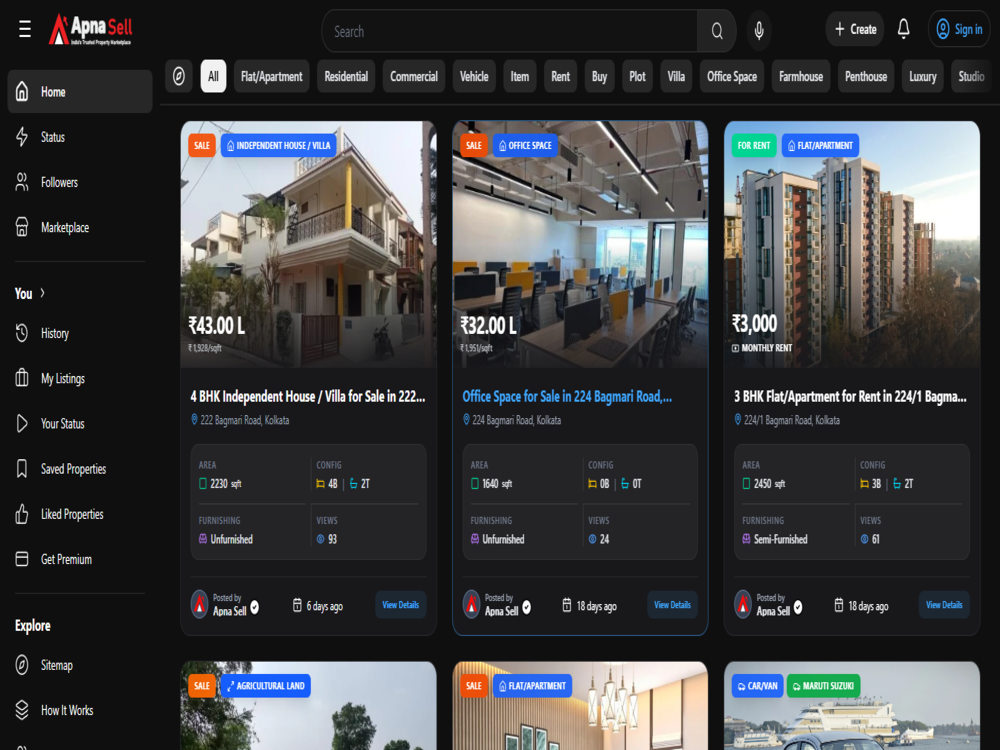Open 4 BHK Independent House listing title
The height and width of the screenshot is (750, 1000).
pos(308,397)
